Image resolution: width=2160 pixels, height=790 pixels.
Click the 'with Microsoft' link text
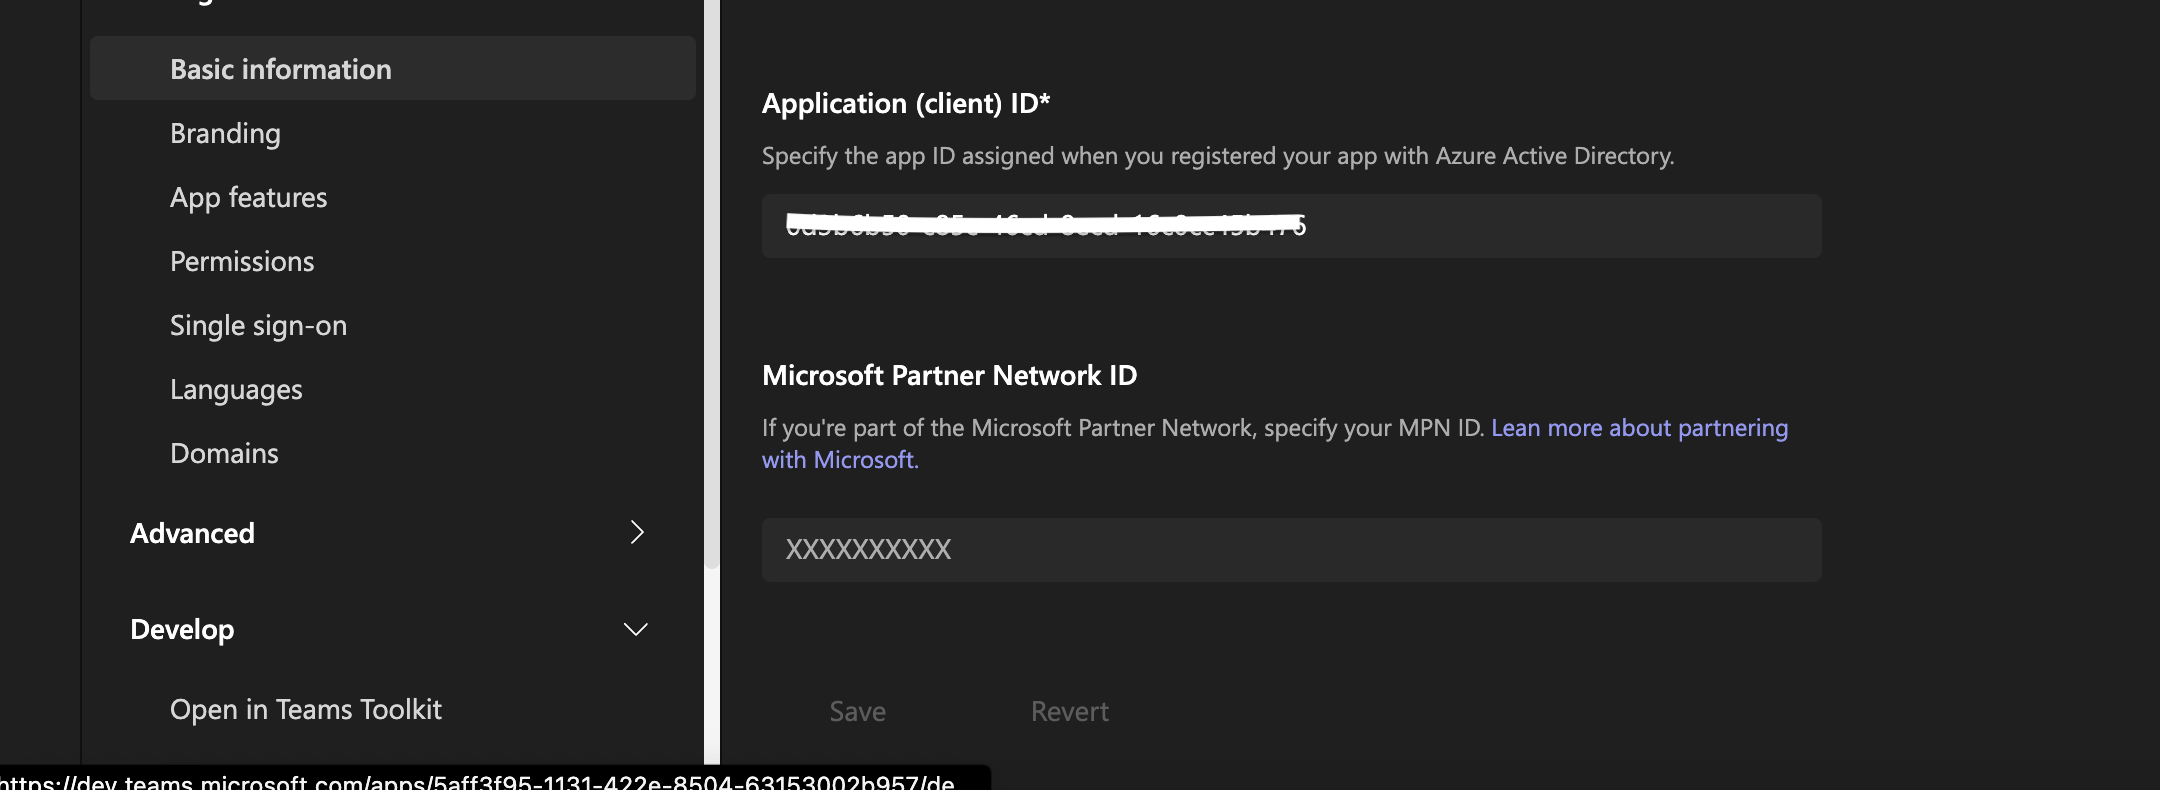[x=838, y=459]
